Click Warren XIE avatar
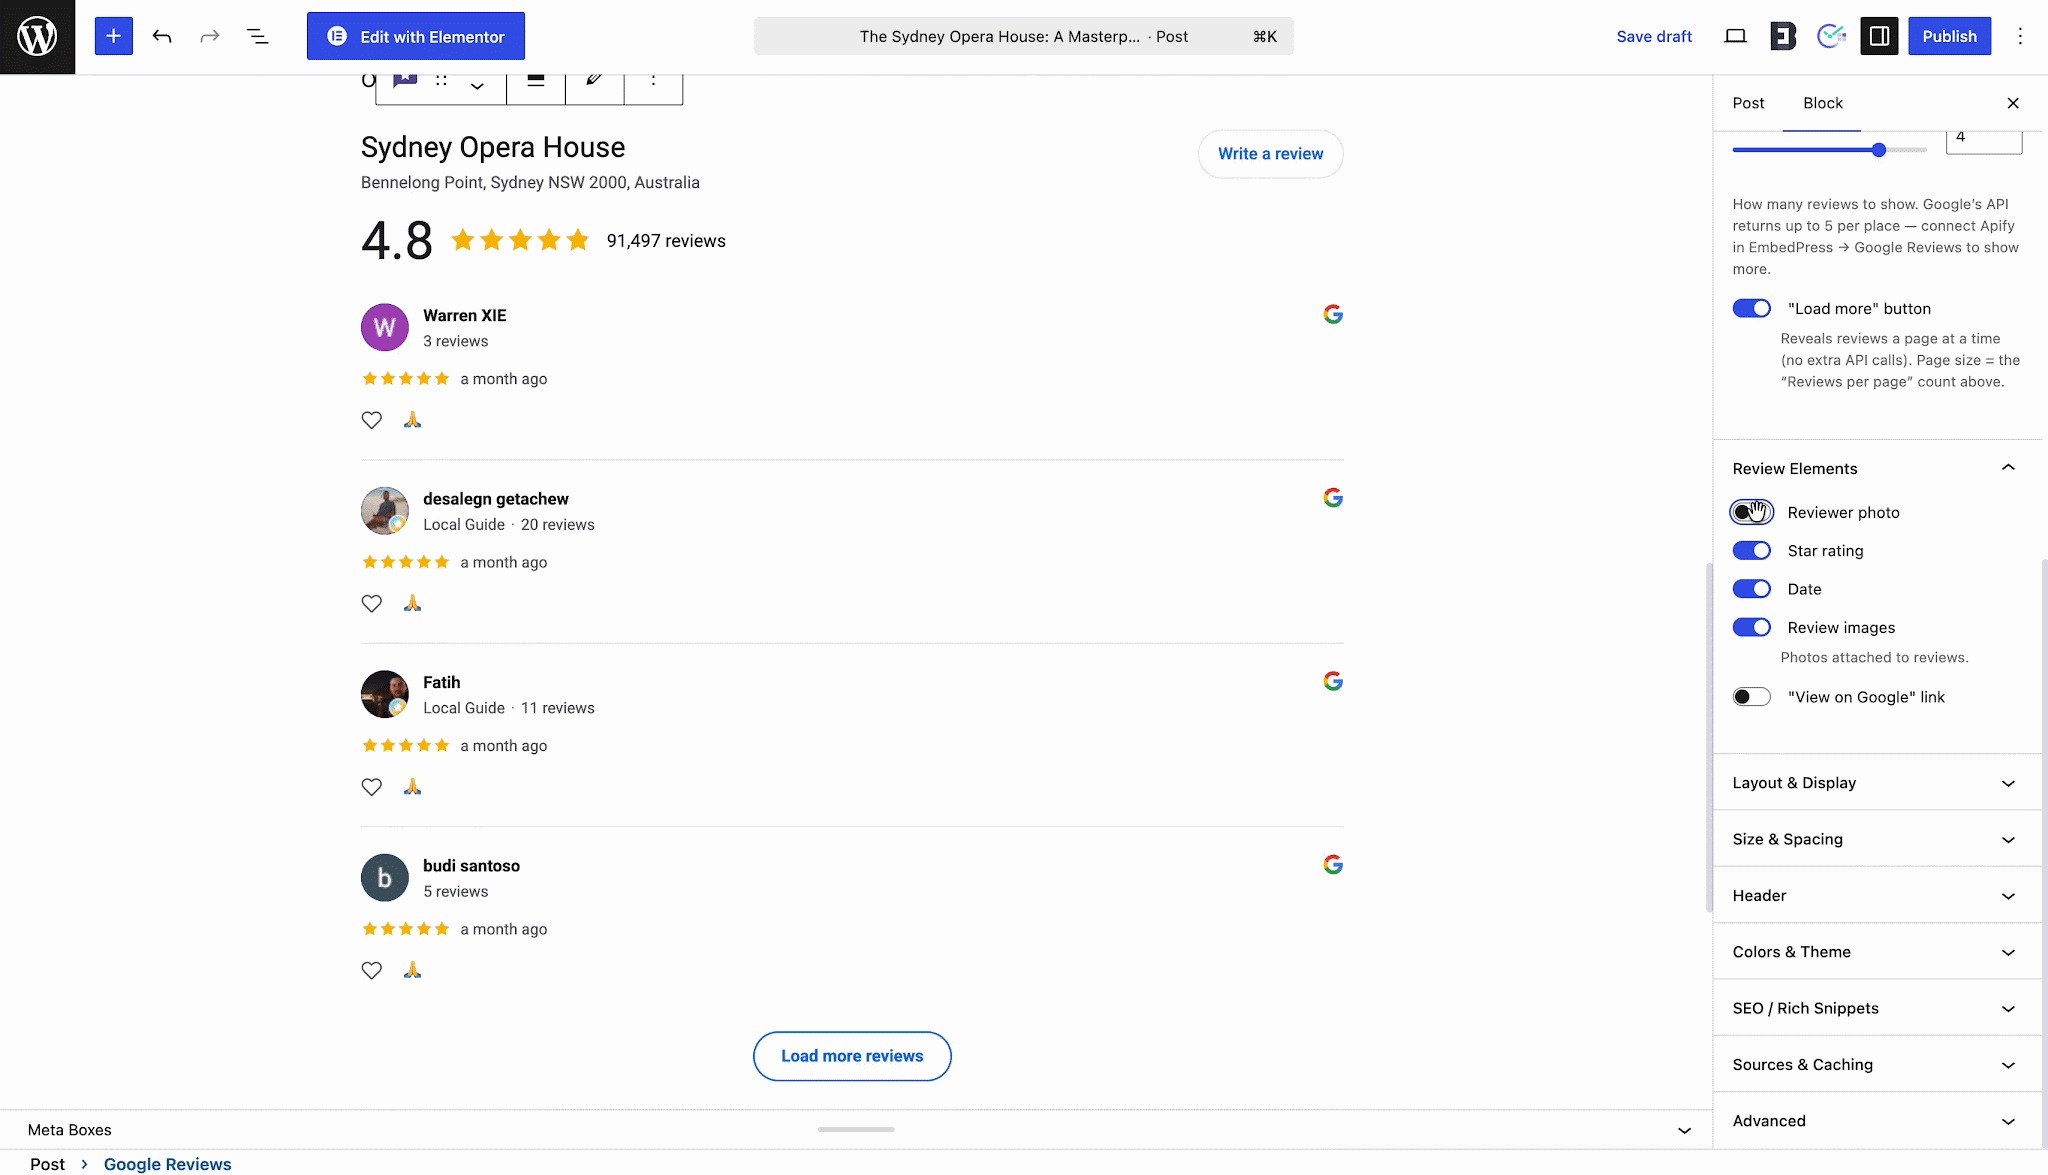2048x1175 pixels. (x=384, y=327)
